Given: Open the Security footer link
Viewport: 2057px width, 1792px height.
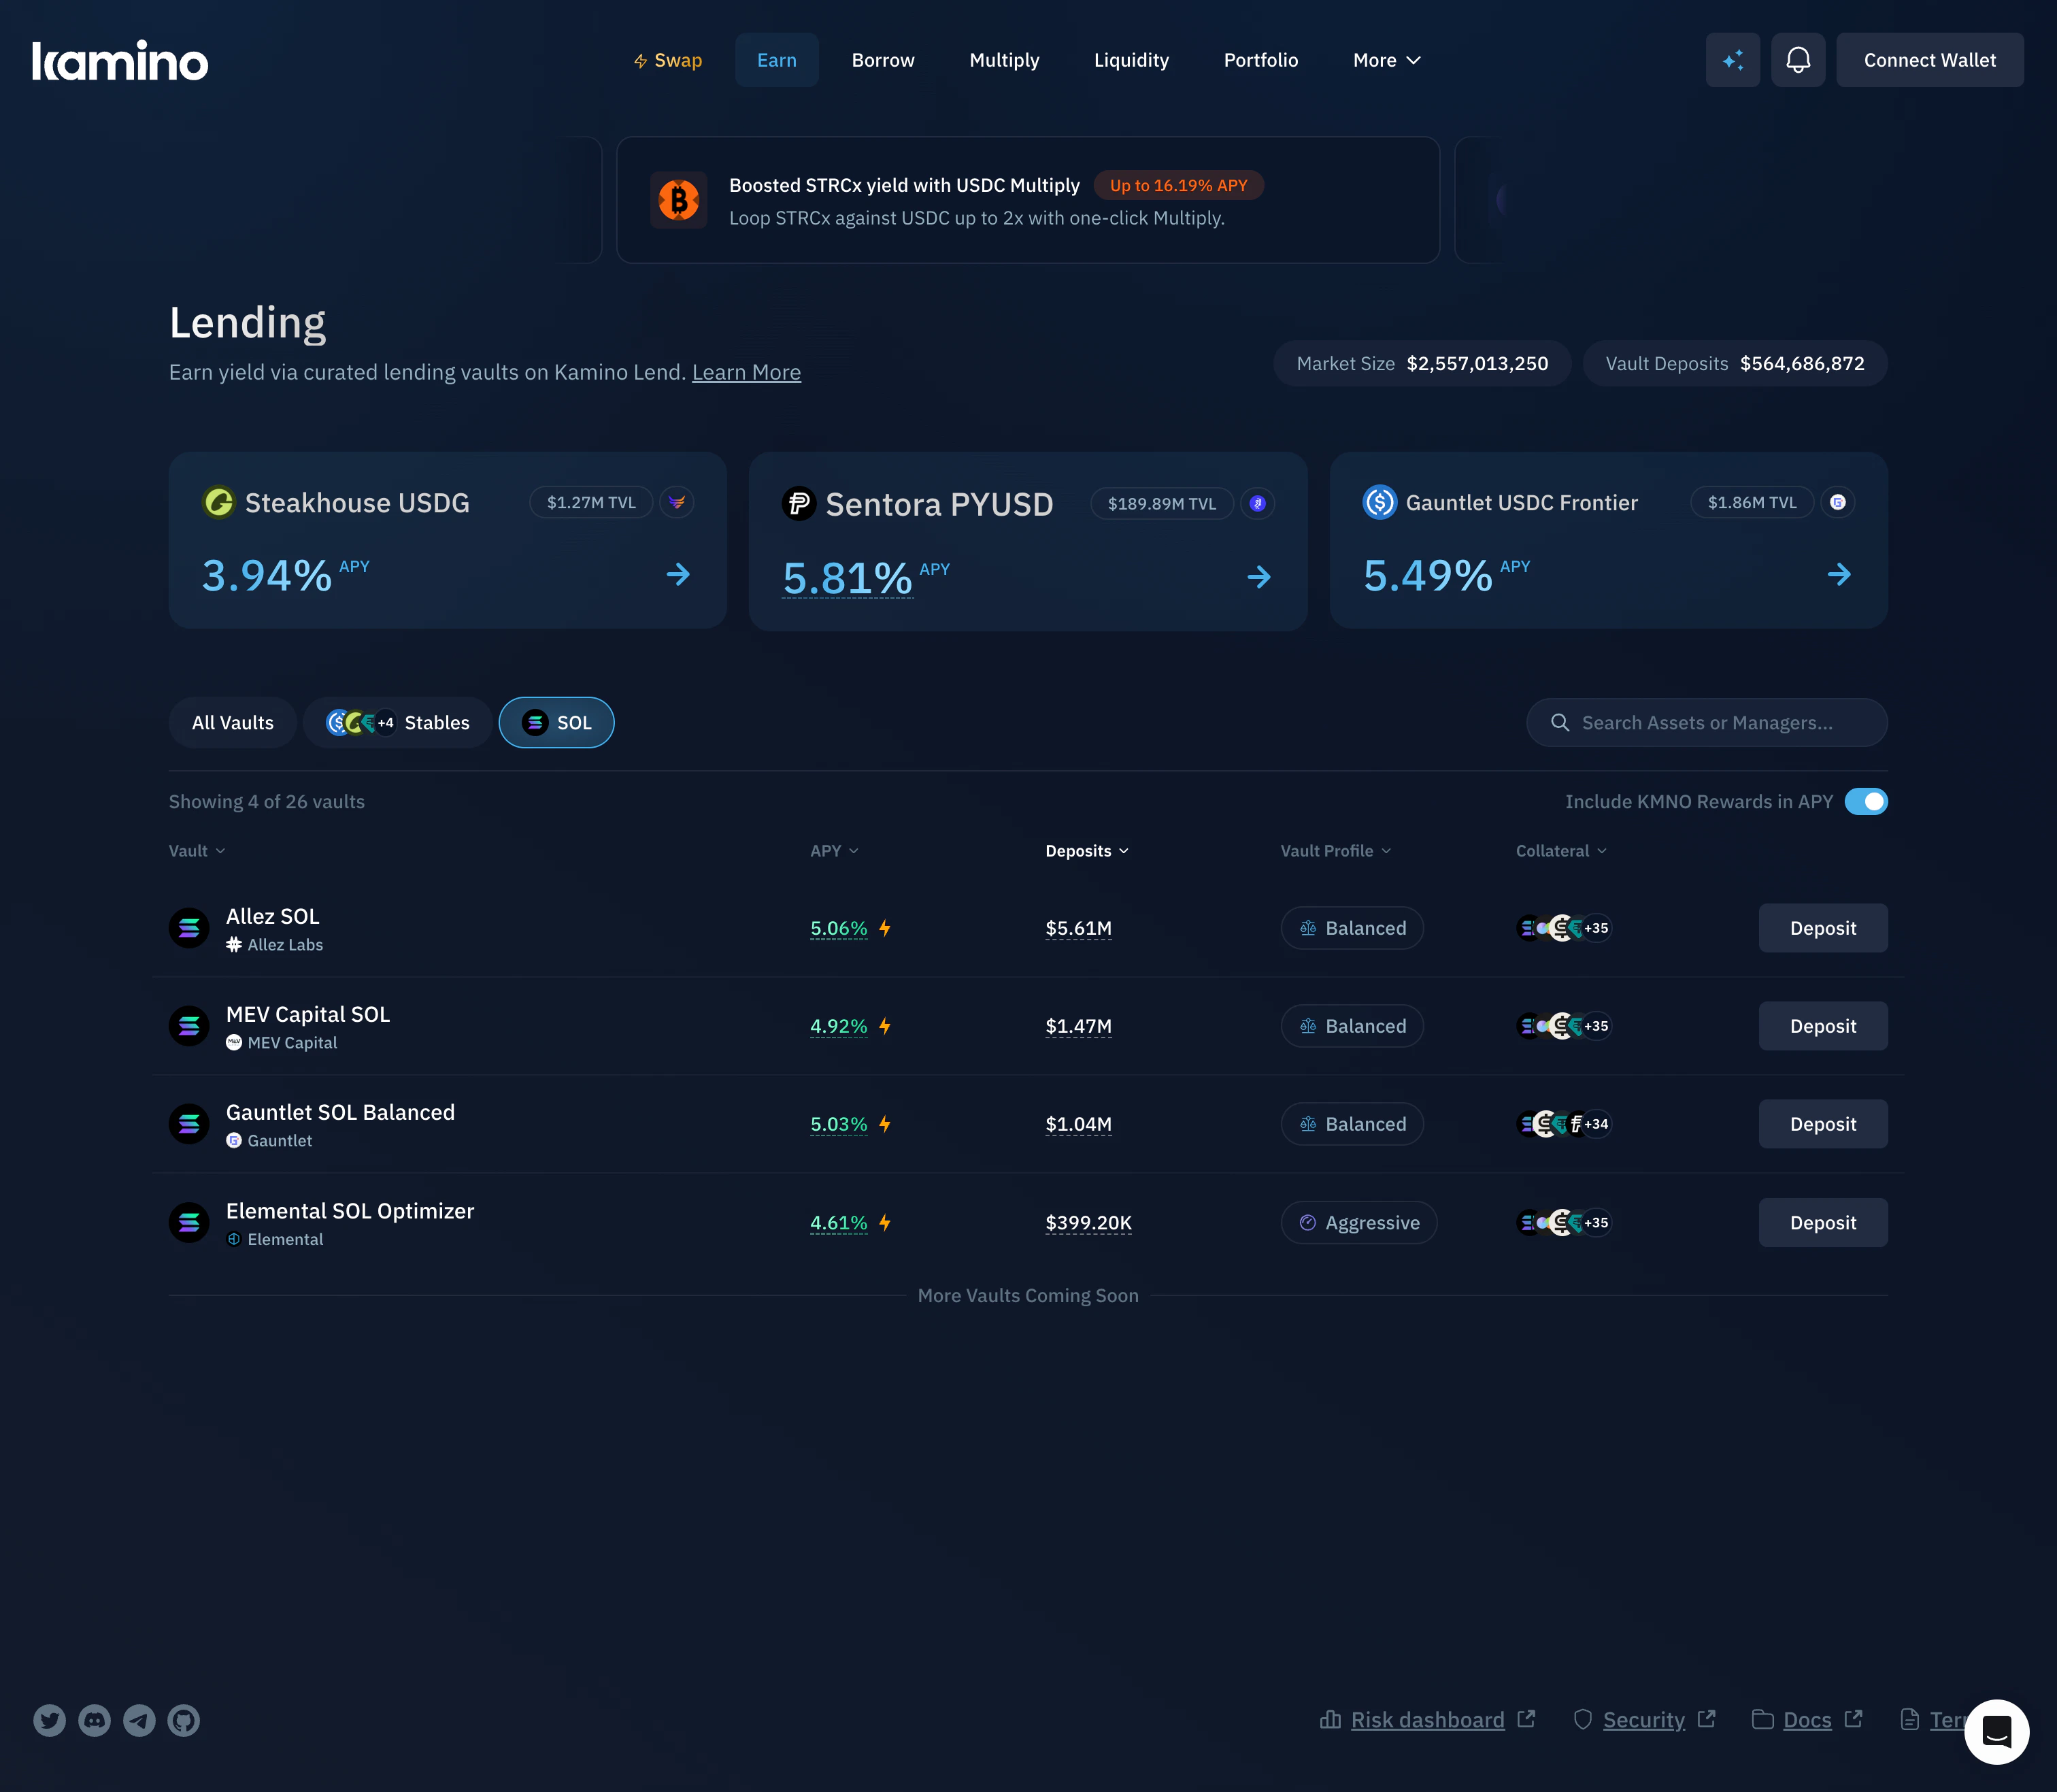Looking at the screenshot, I should [x=1644, y=1720].
